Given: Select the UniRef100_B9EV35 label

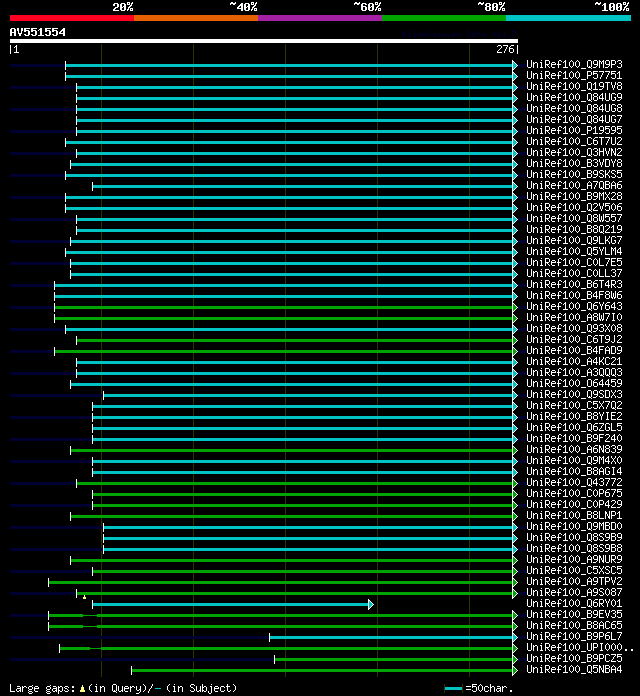Looking at the screenshot, I should click(x=574, y=615).
